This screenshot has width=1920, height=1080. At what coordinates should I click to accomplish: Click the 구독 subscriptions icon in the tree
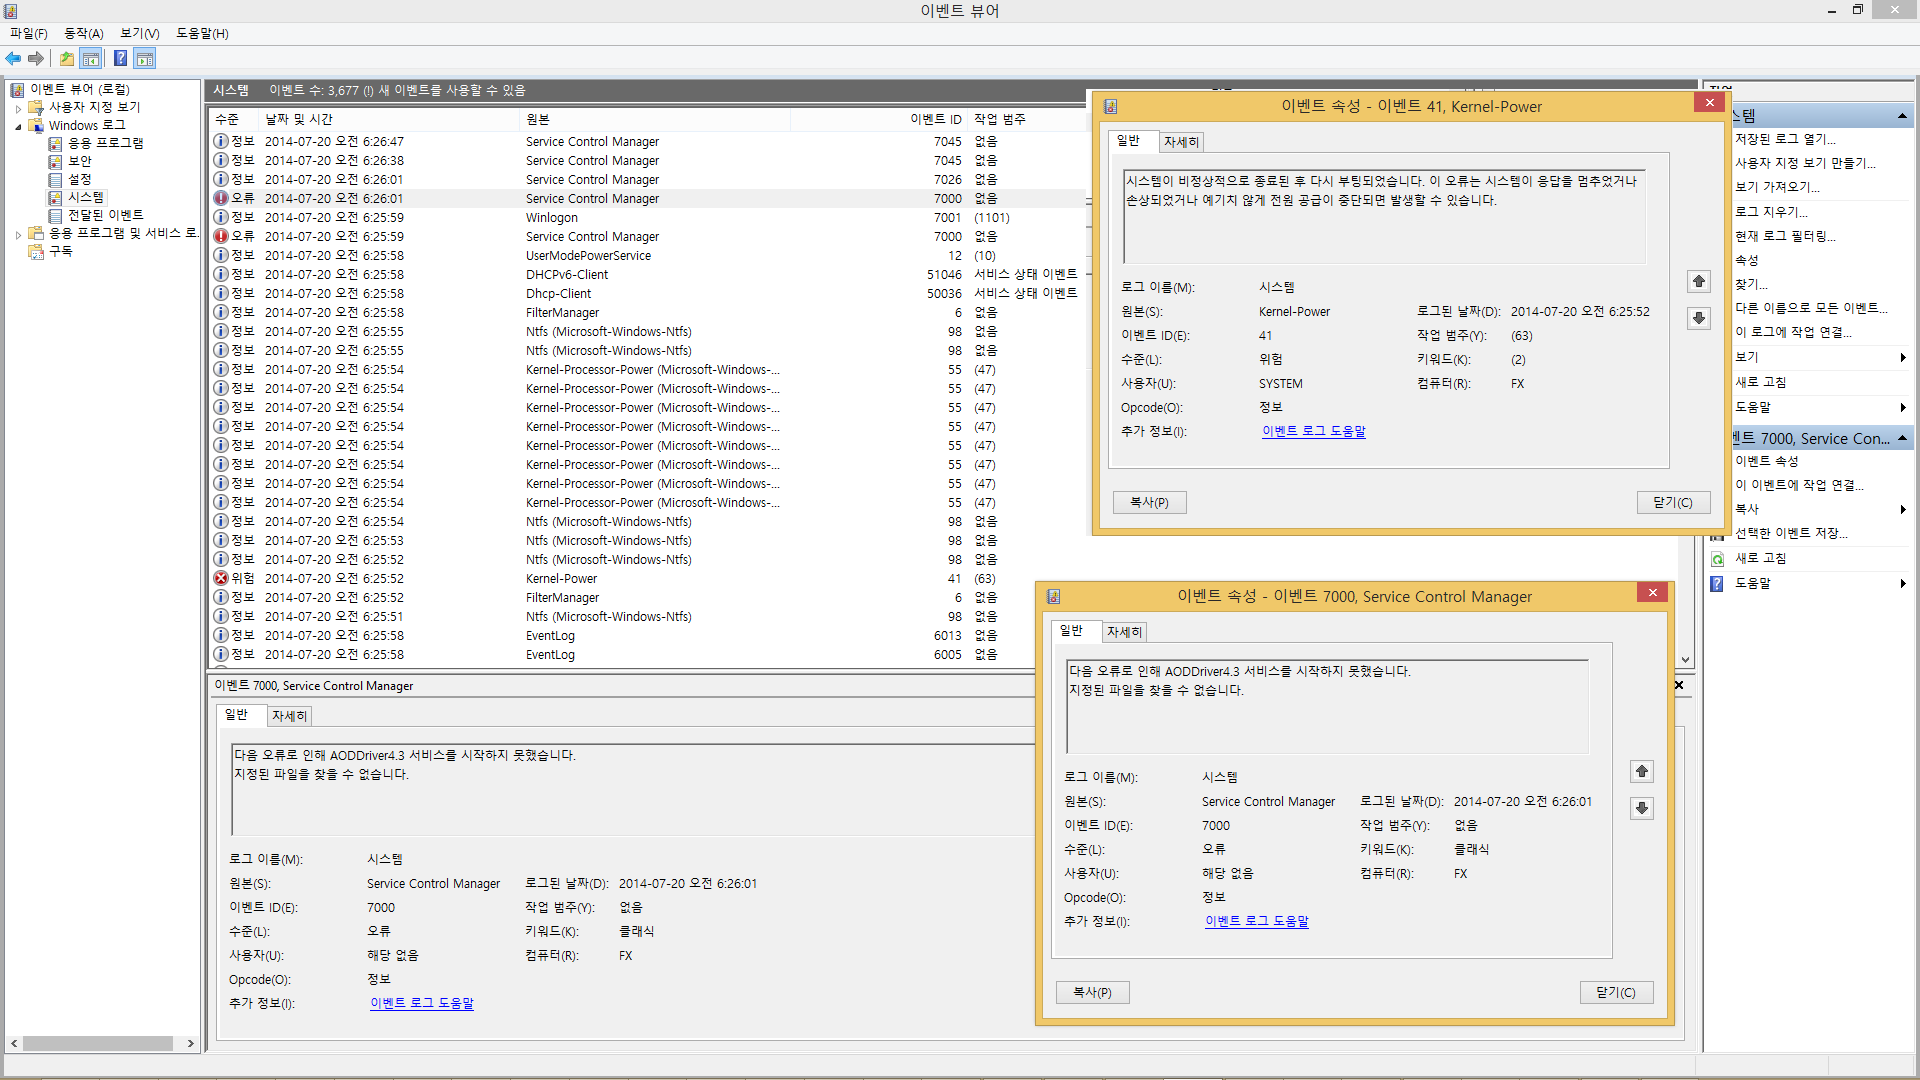37,251
